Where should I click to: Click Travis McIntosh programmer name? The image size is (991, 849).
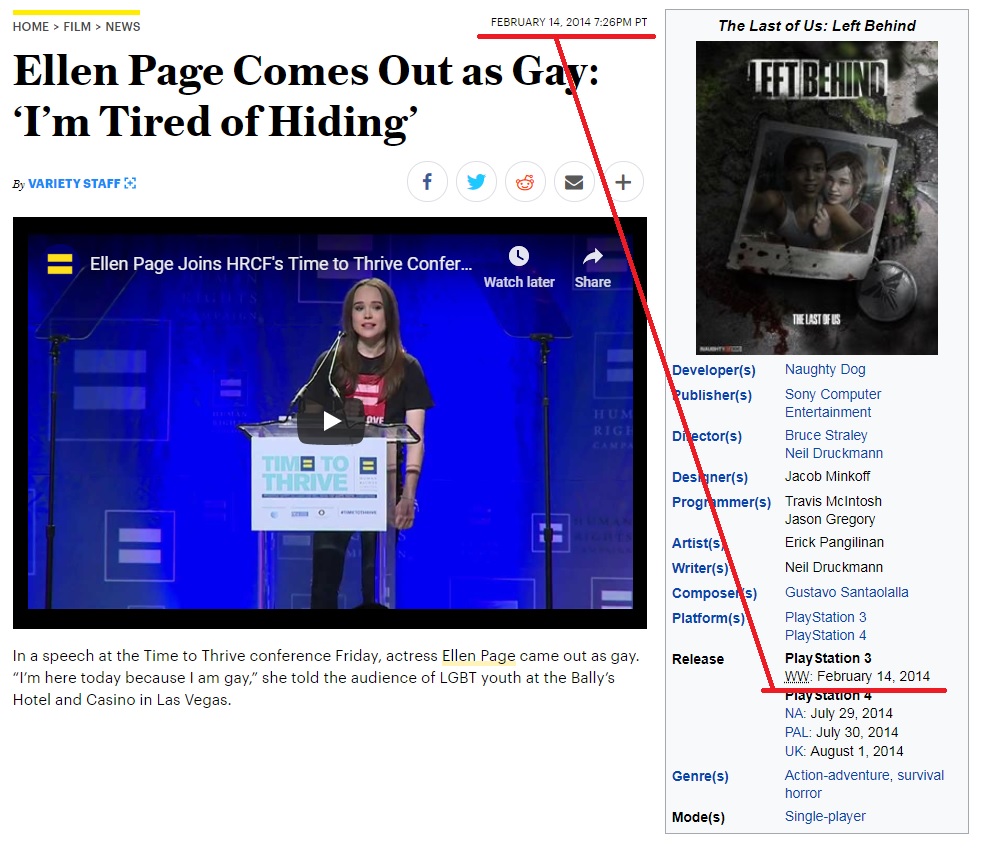[833, 501]
